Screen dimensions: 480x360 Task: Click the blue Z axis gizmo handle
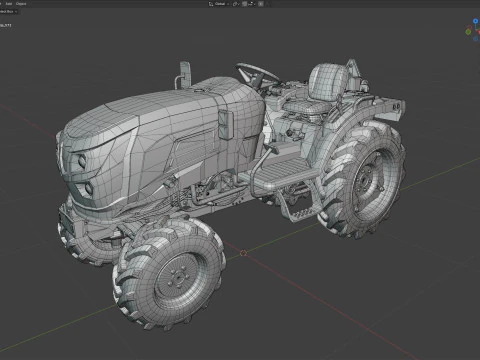[x=475, y=21]
